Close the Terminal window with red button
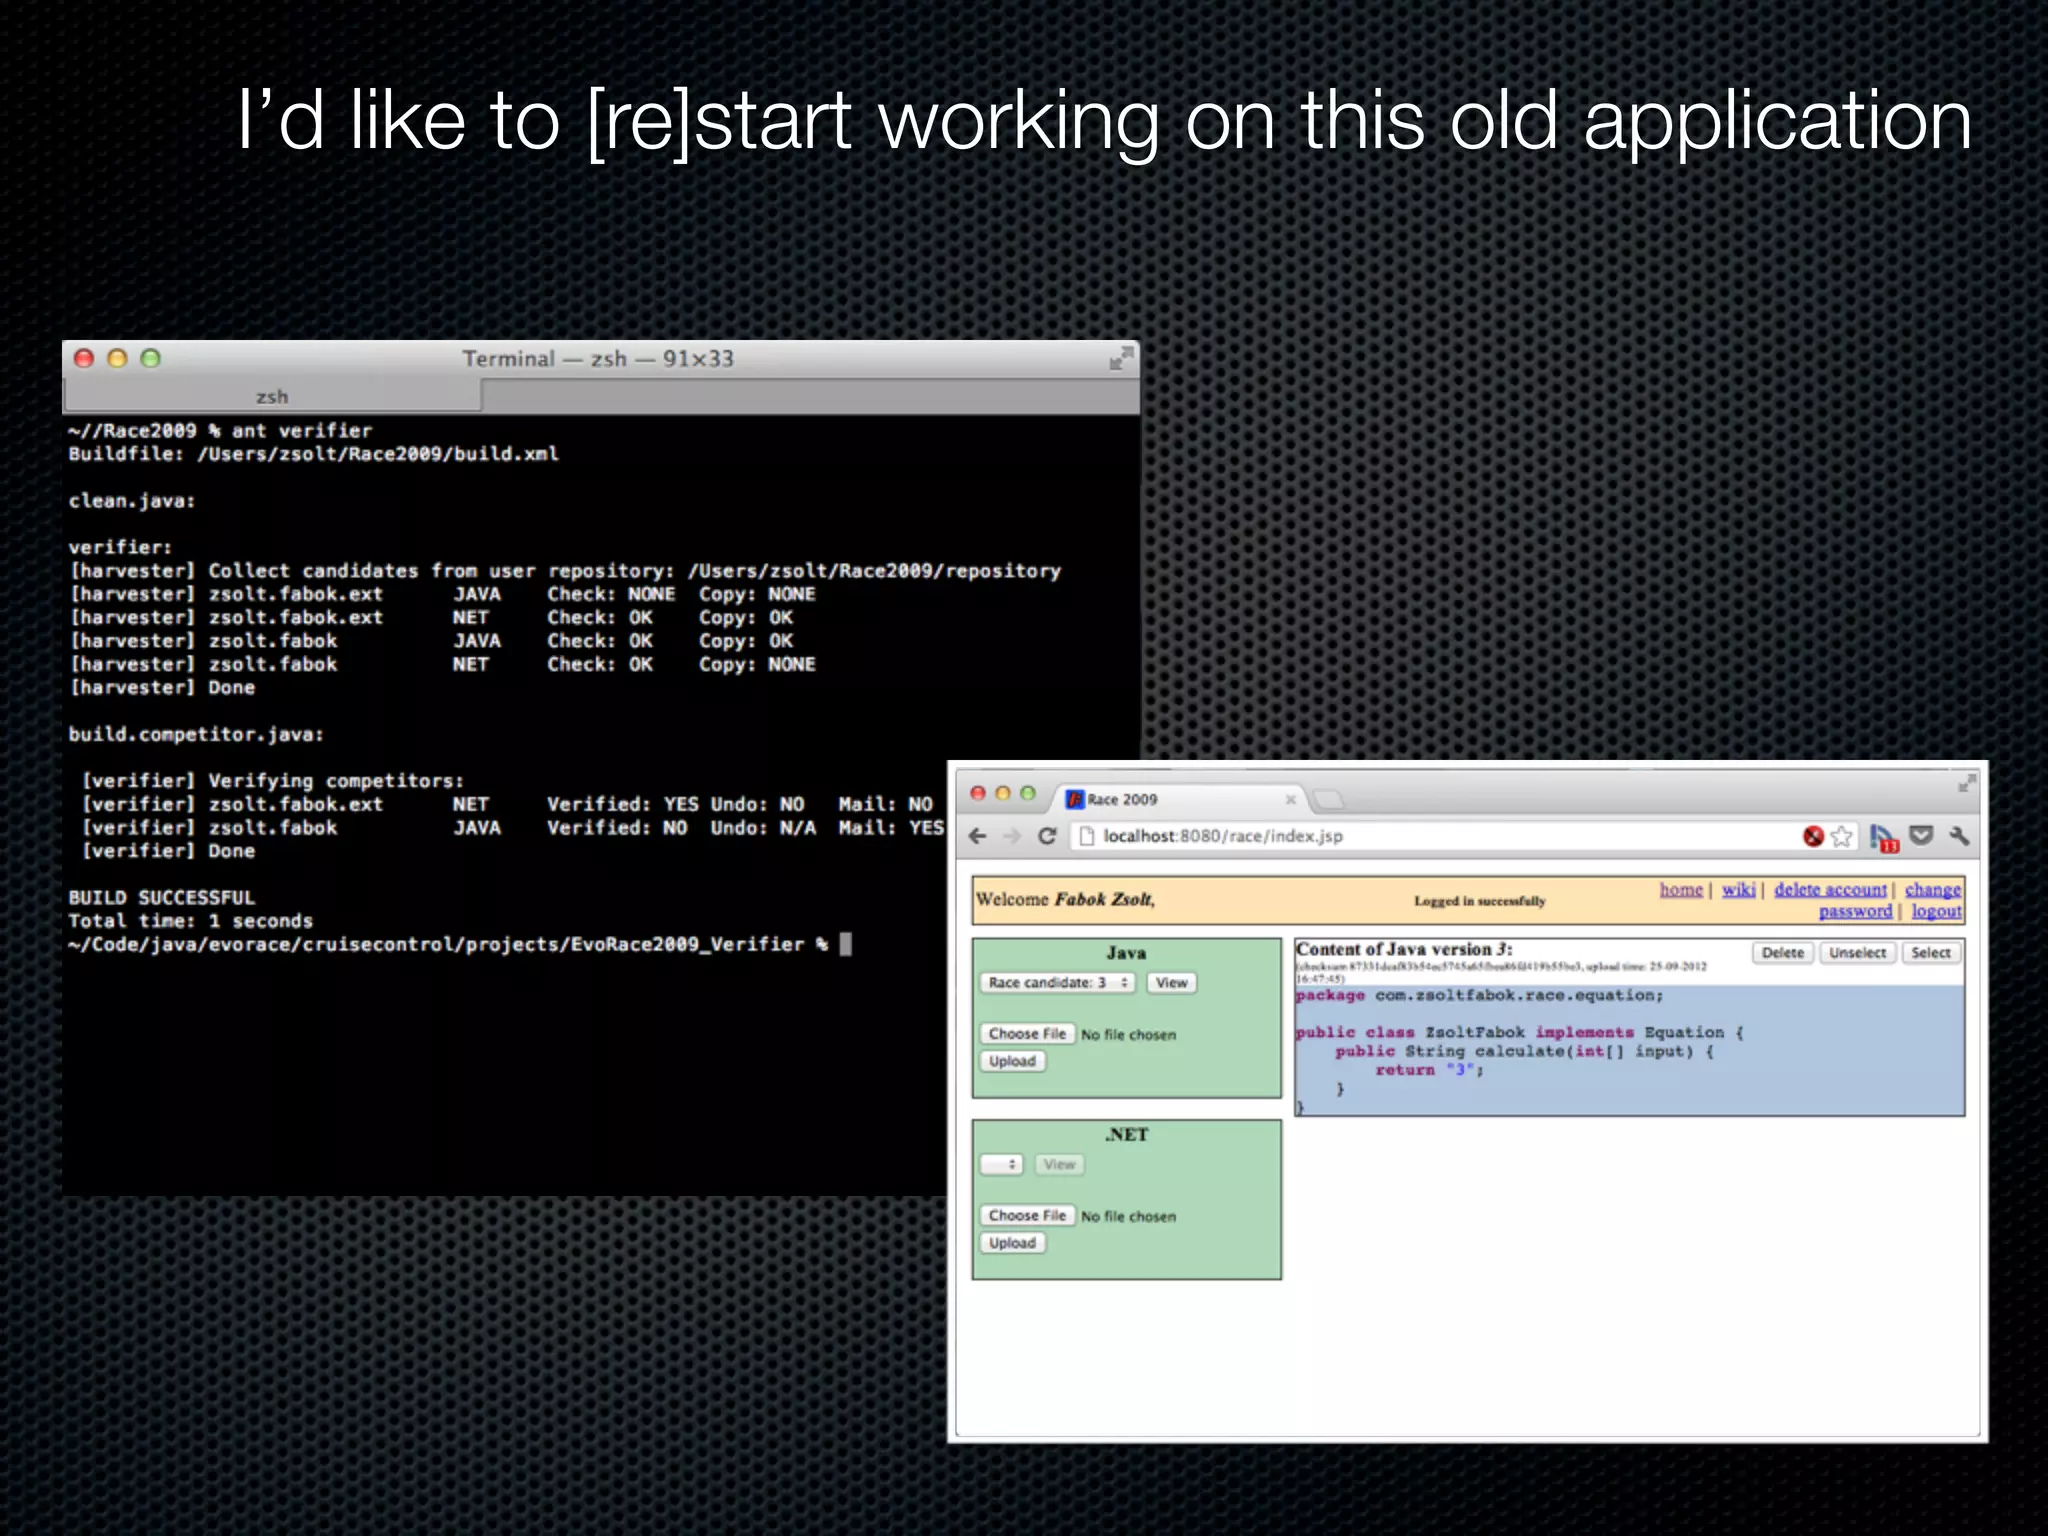The height and width of the screenshot is (1536, 2048). 84,358
